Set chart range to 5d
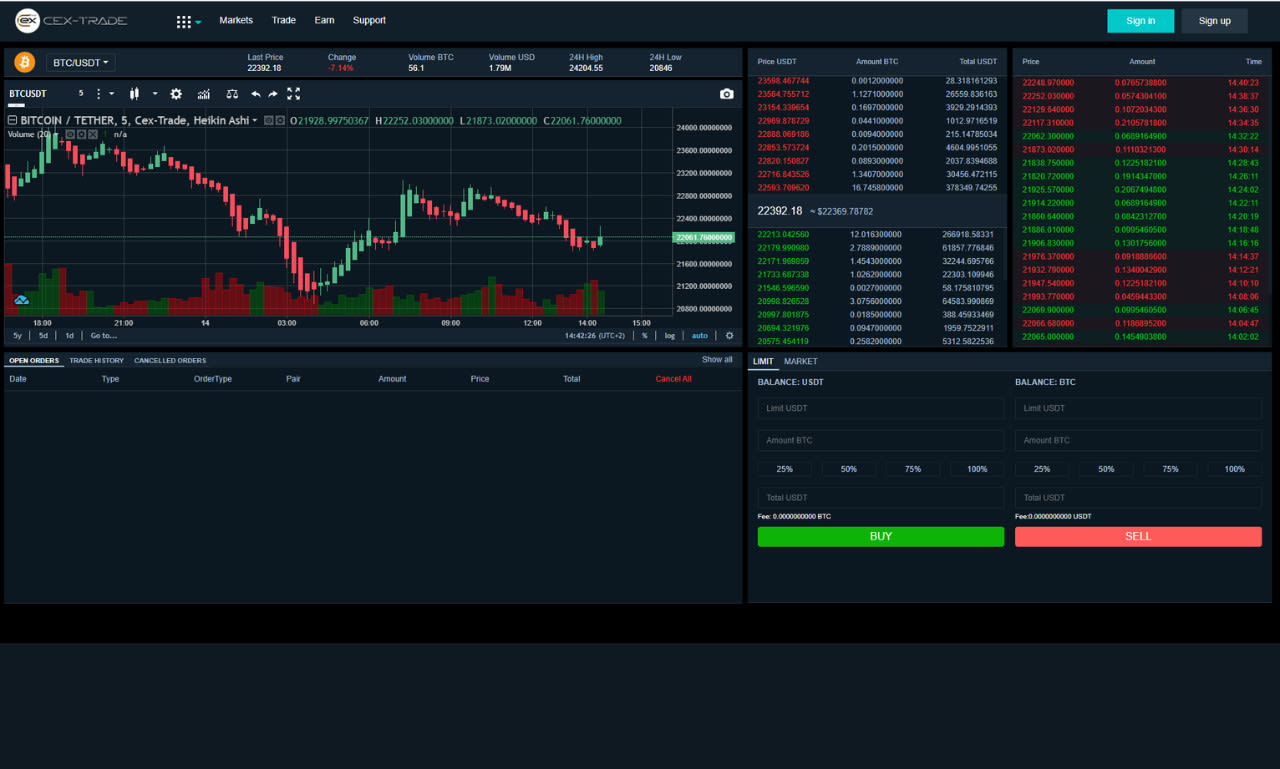 coord(43,336)
